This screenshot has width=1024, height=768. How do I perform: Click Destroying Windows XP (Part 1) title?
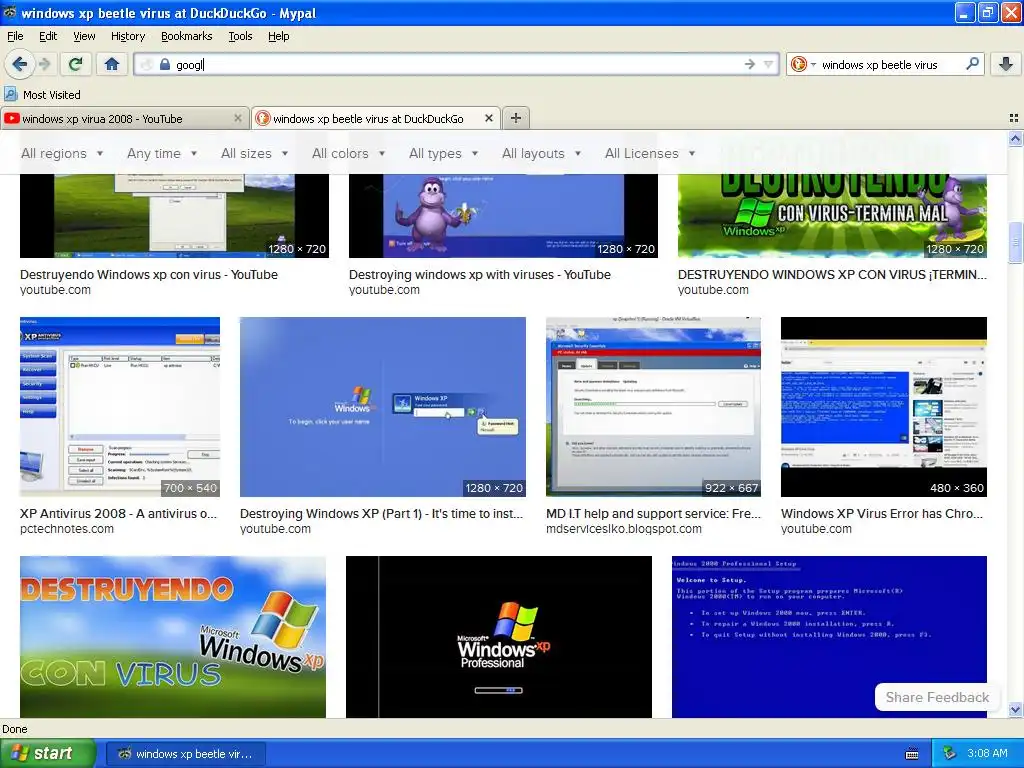[381, 513]
